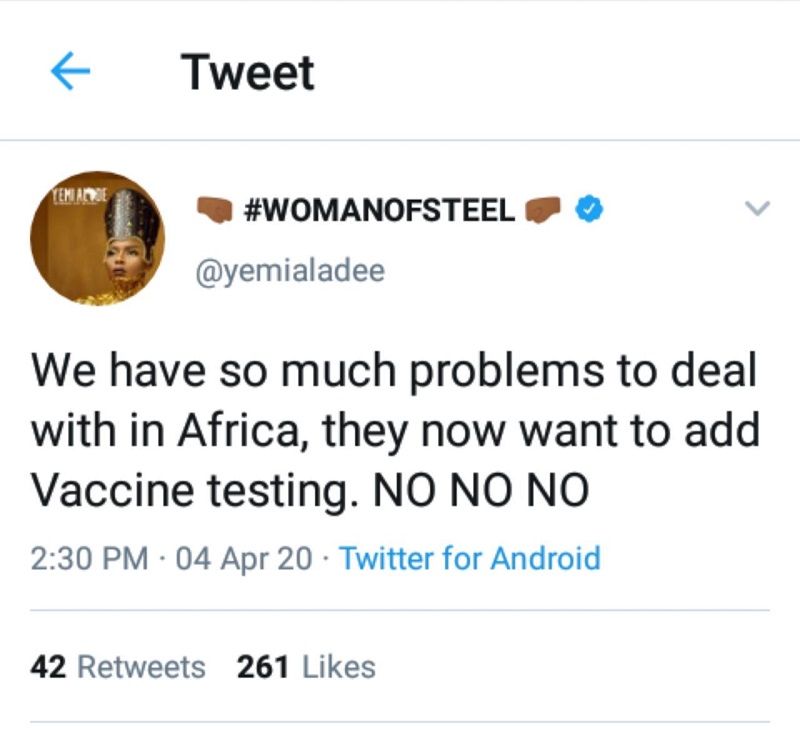This screenshot has width=800, height=730.
Task: Click the 2:30 PM timestamp
Action: pyautogui.click(x=89, y=558)
